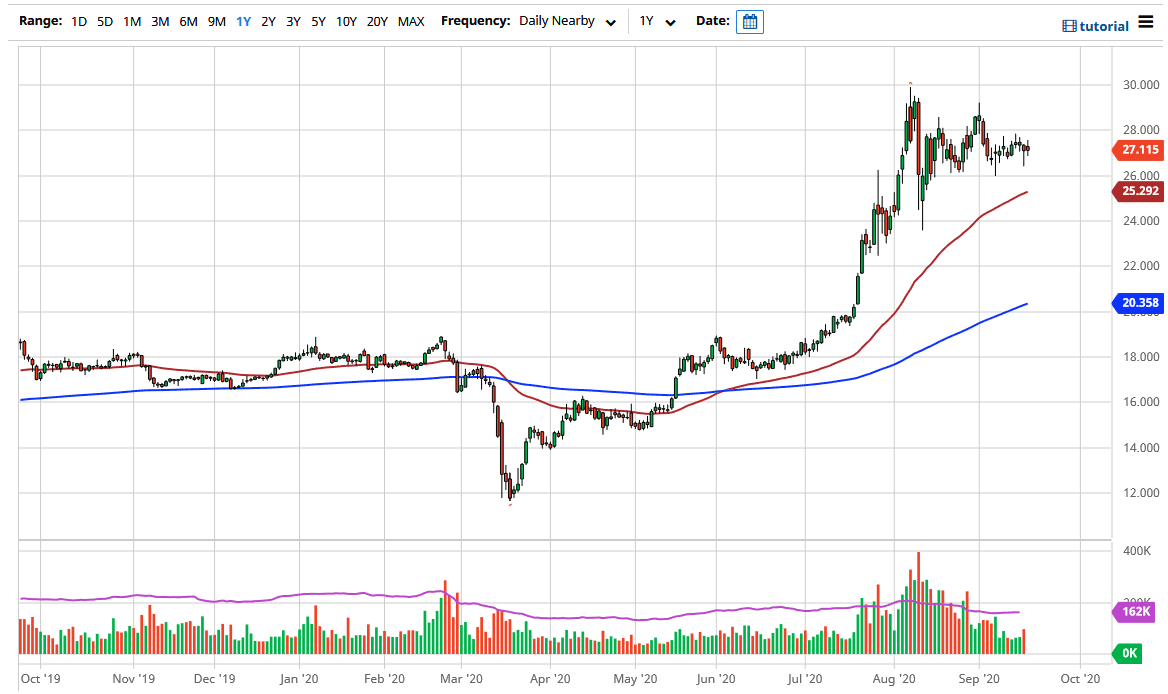
Task: Select the 10Y range button
Action: 346,21
